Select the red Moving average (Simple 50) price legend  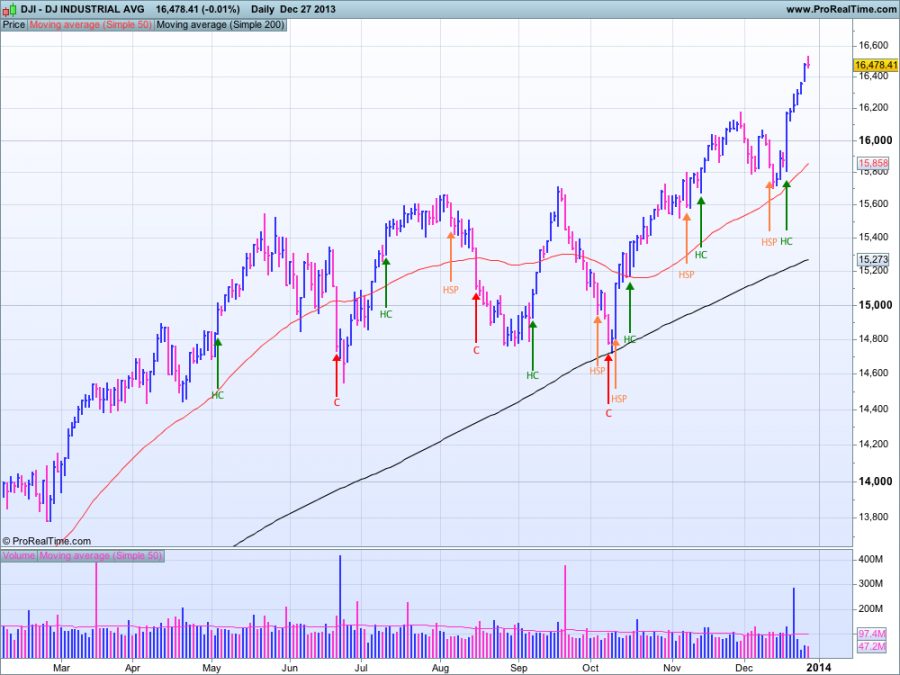(90, 25)
